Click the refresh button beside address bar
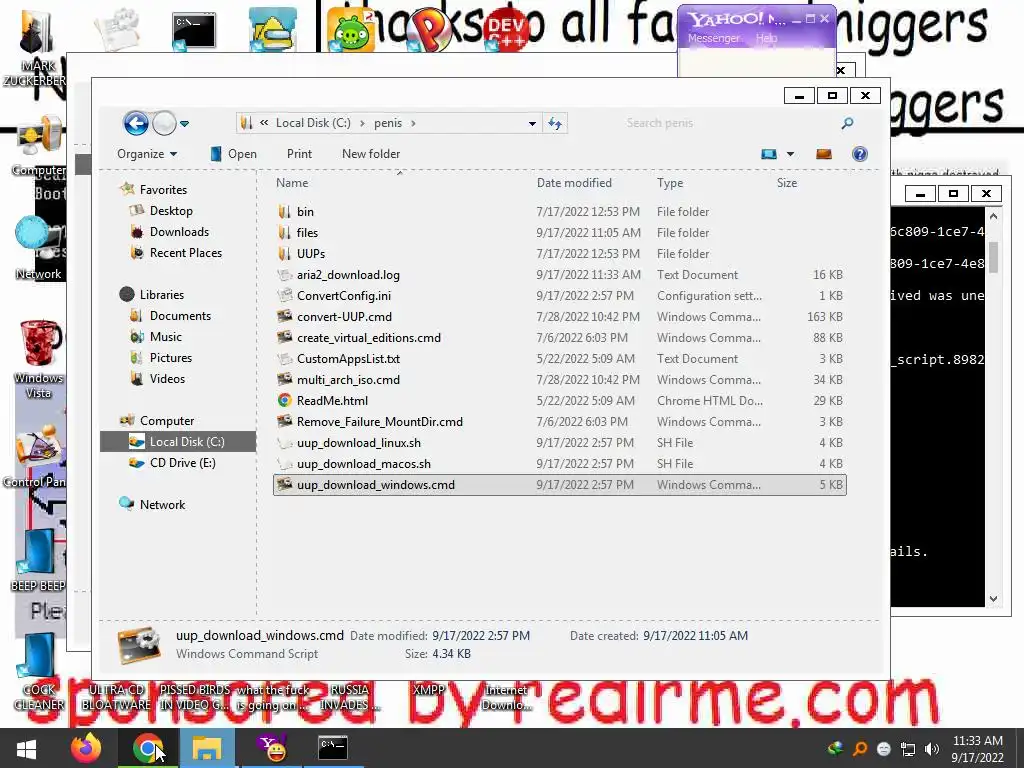Image resolution: width=1024 pixels, height=768 pixels. pyautogui.click(x=555, y=123)
